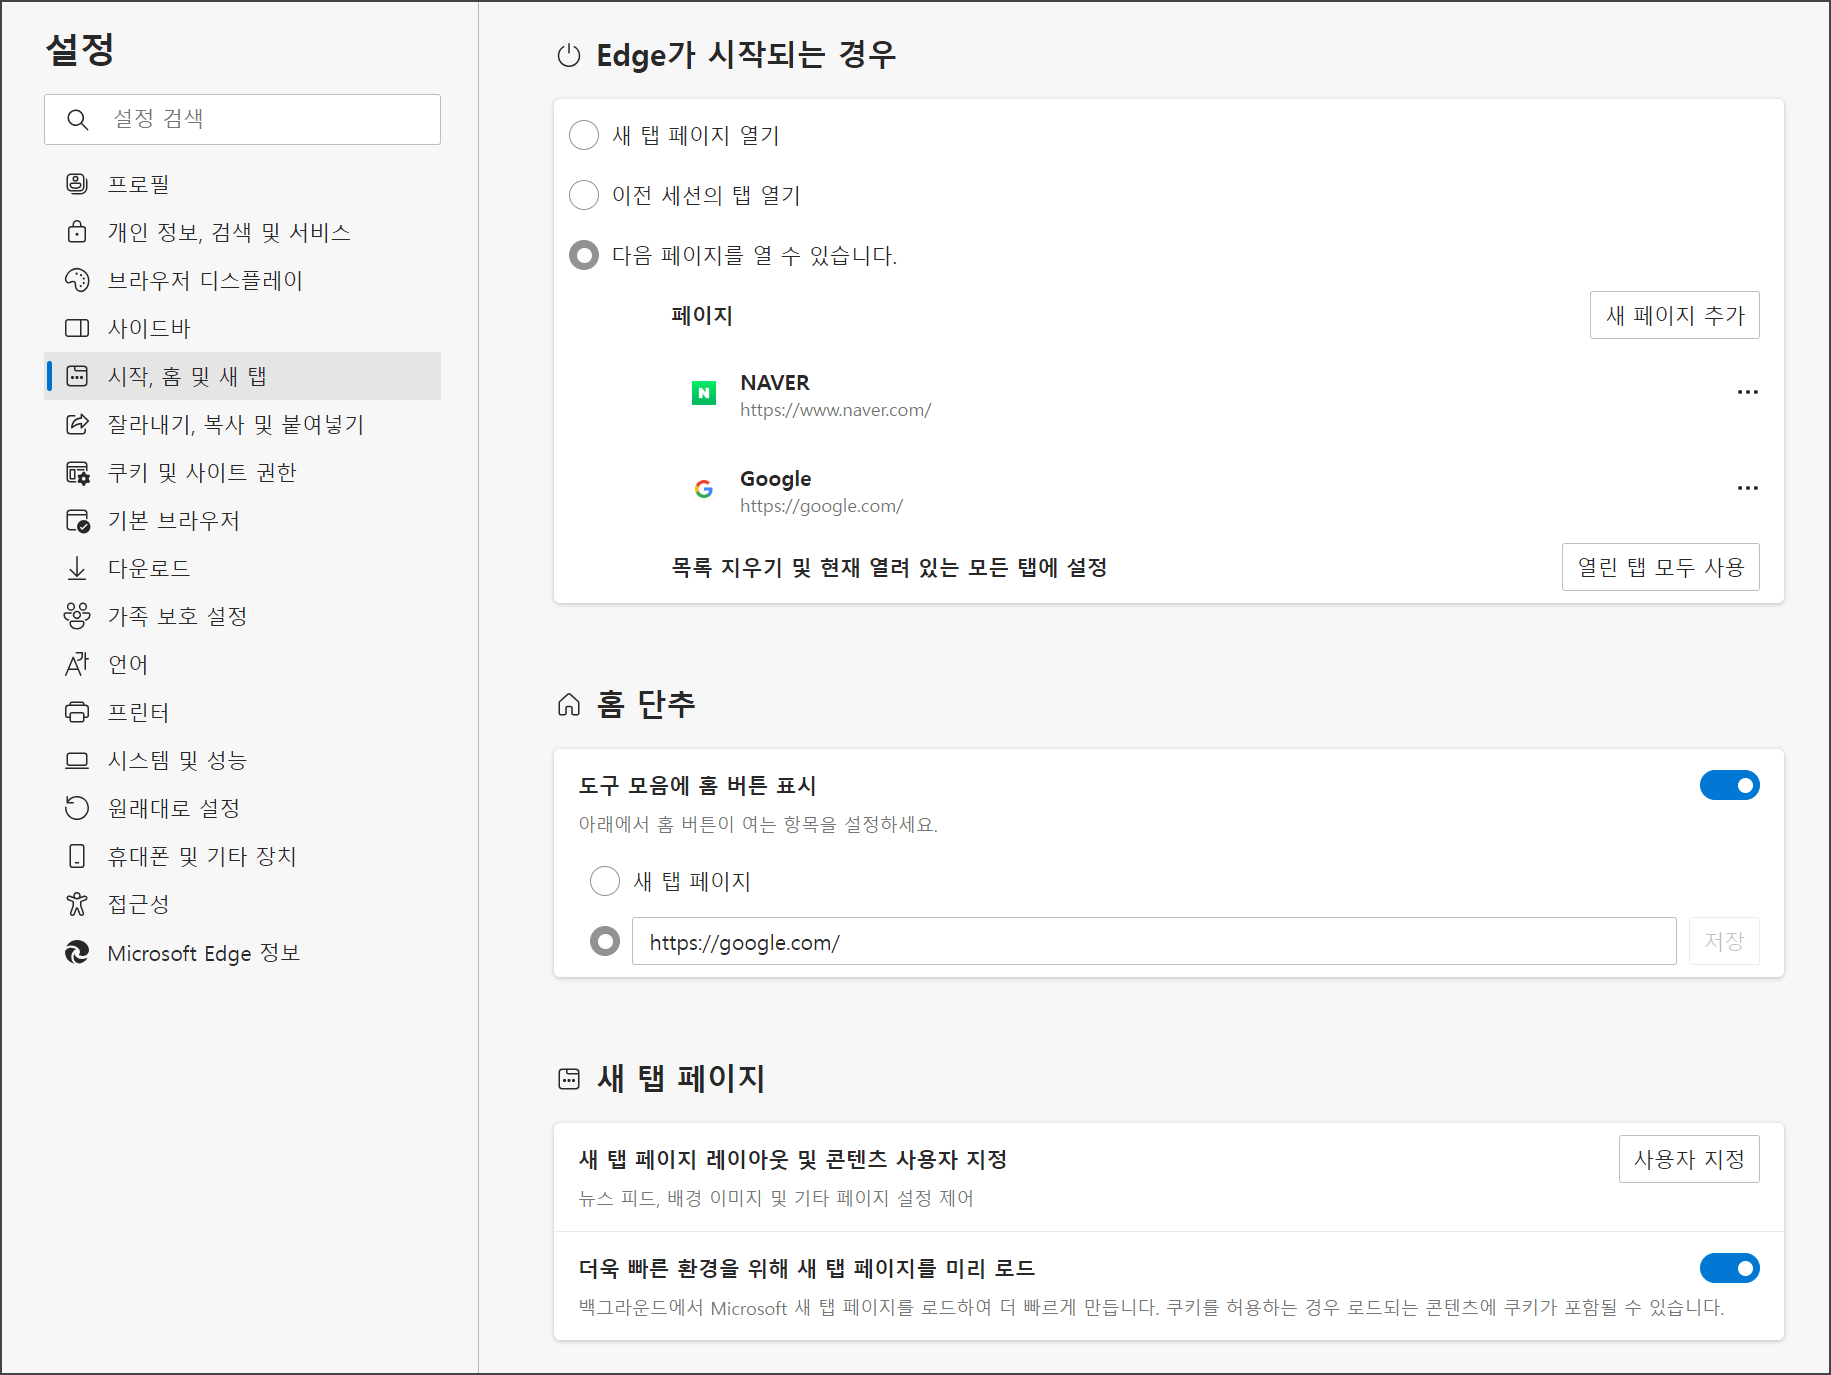Click the 설정 title in sidebar
The height and width of the screenshot is (1375, 1831).
pyautogui.click(x=80, y=49)
